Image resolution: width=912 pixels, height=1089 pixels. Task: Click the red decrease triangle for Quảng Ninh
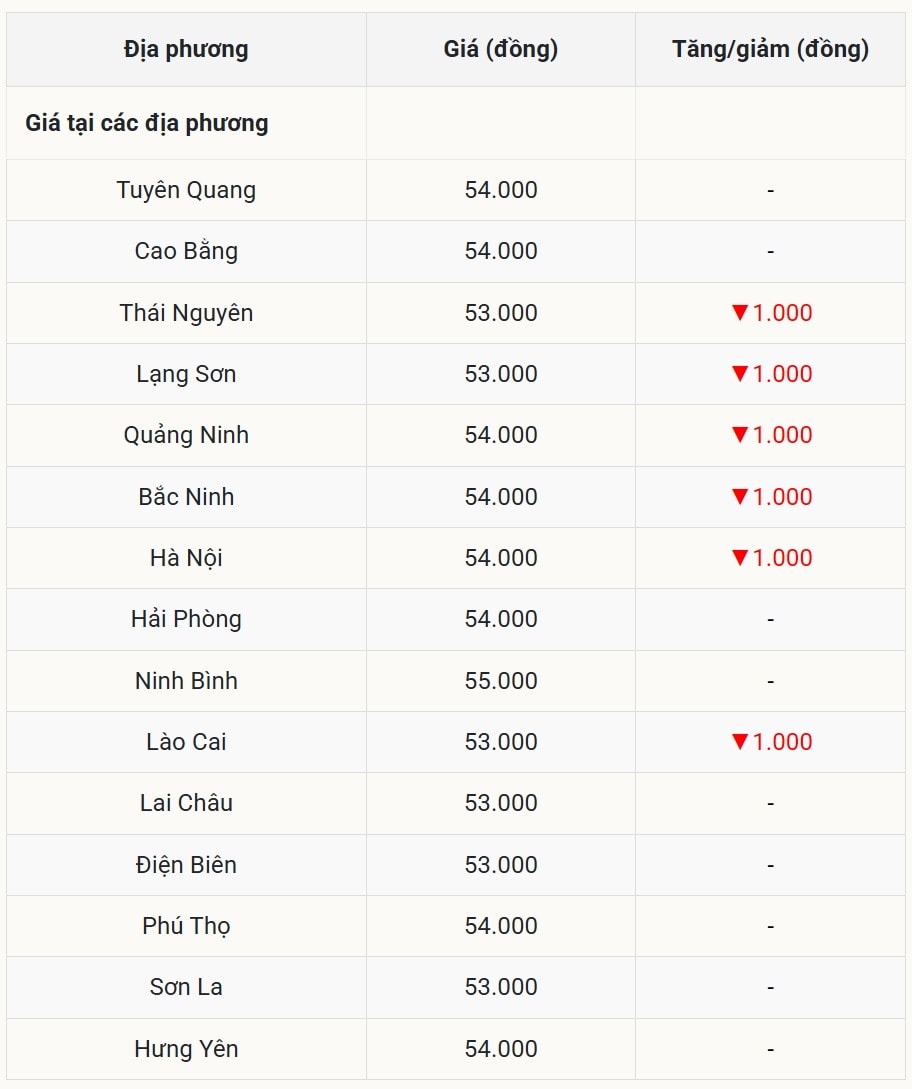[740, 434]
